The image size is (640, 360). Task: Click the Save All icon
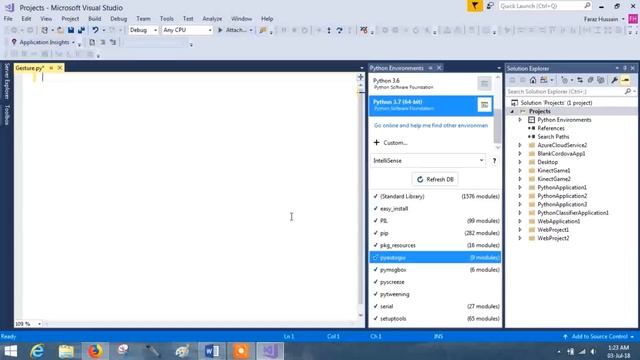click(81, 30)
